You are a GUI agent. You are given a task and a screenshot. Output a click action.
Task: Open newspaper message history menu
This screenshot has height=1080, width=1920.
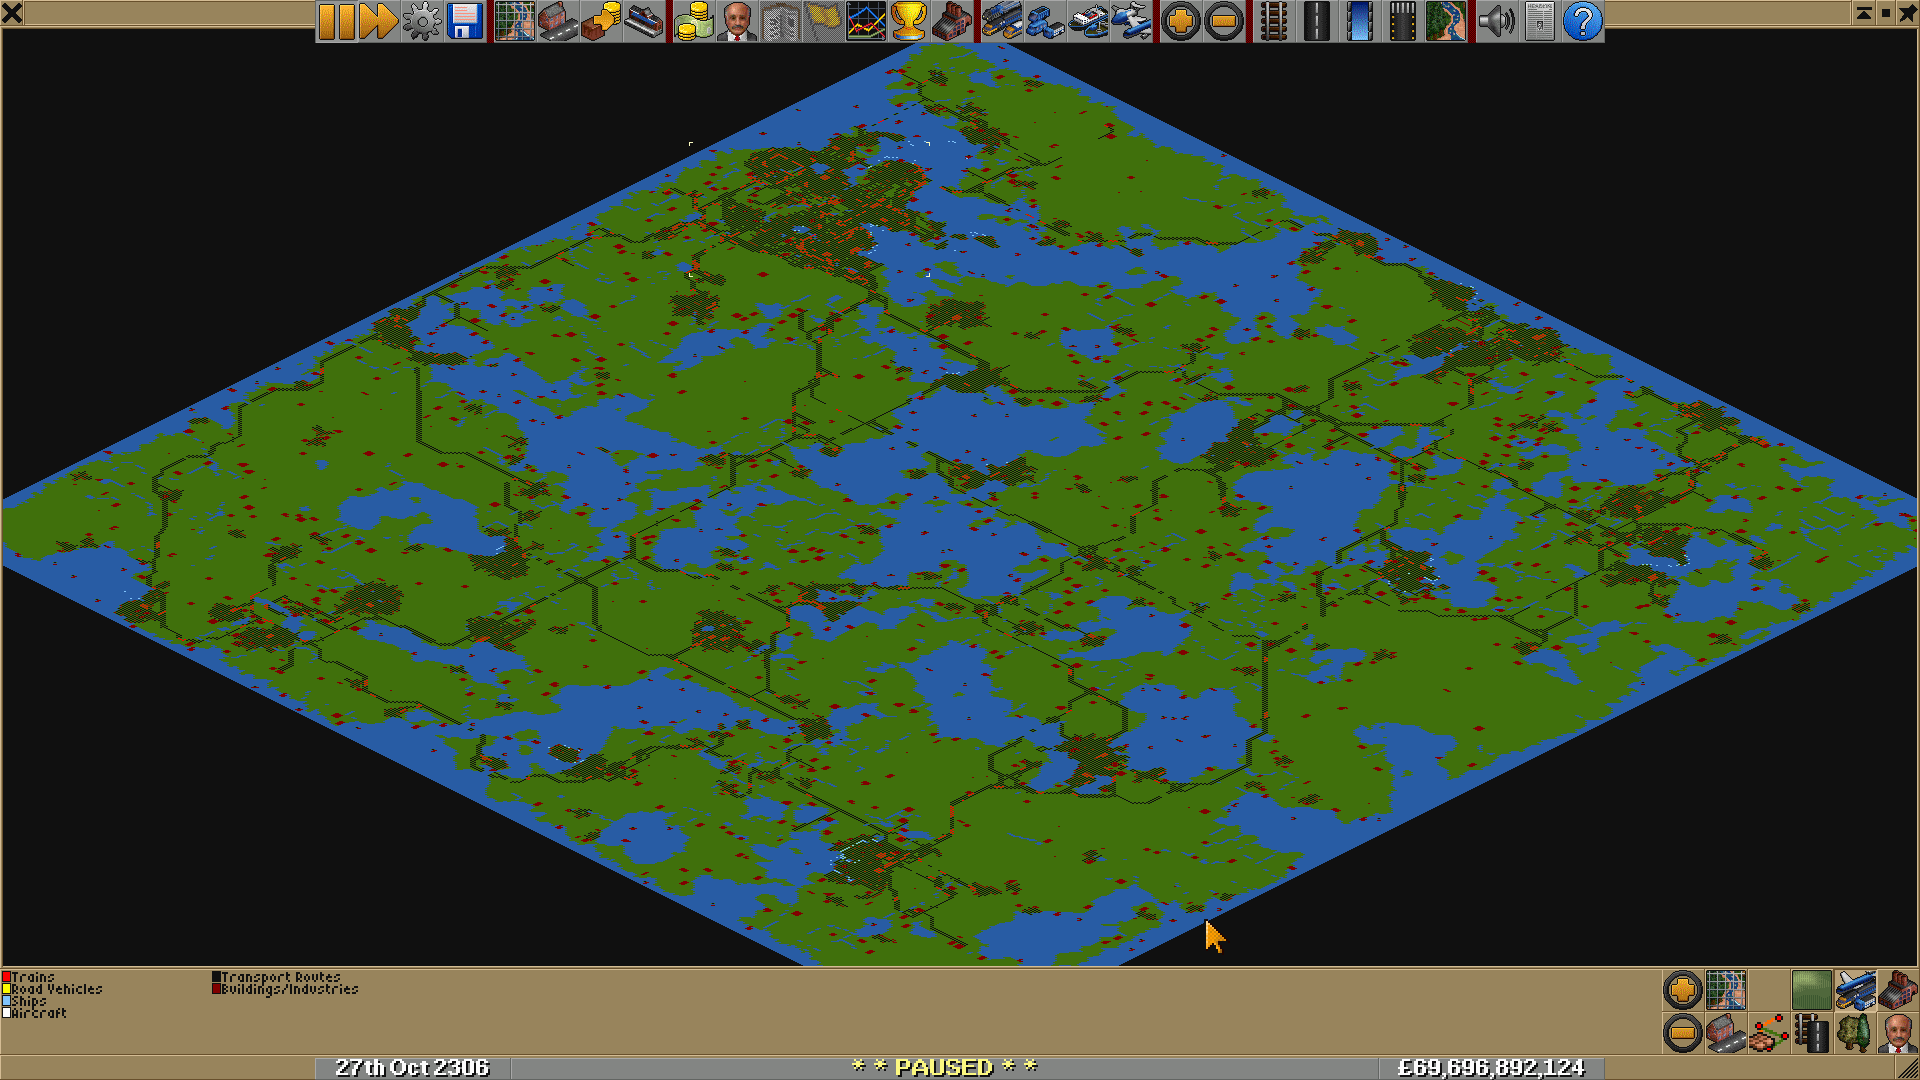1540,21
